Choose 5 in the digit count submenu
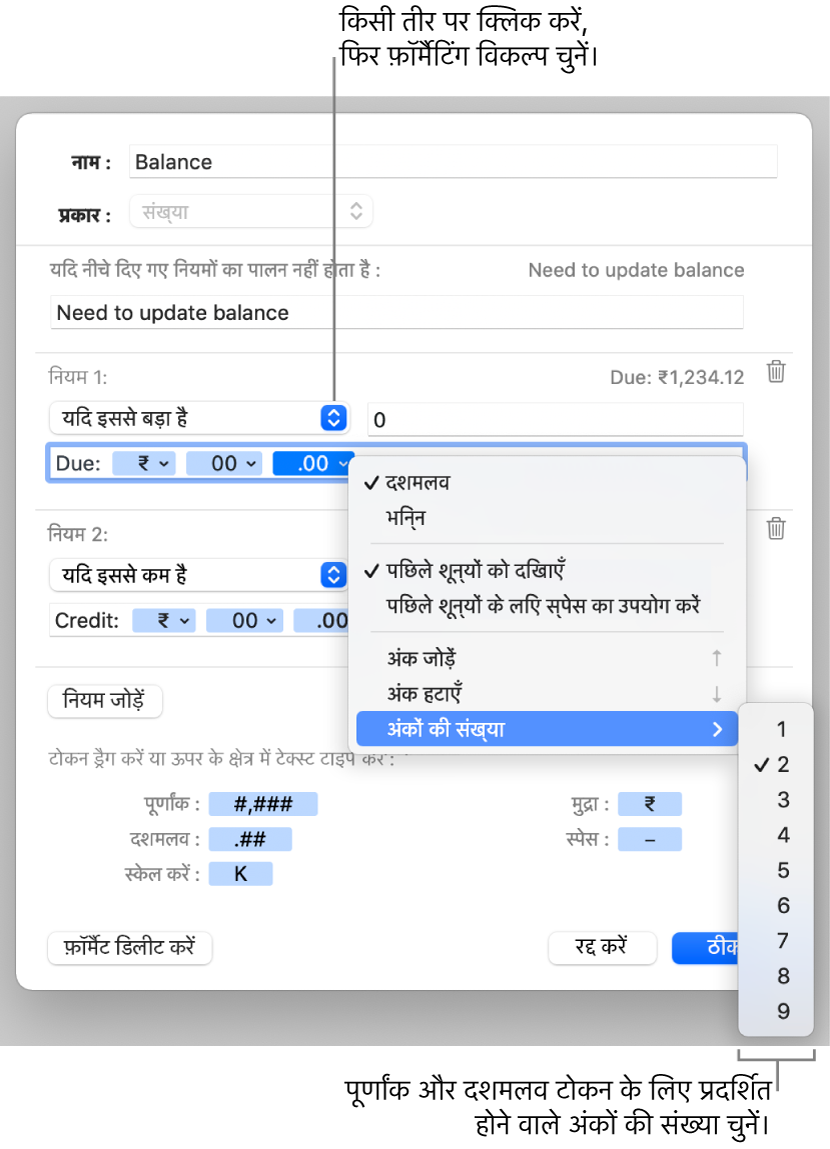The image size is (830, 1149). click(776, 870)
